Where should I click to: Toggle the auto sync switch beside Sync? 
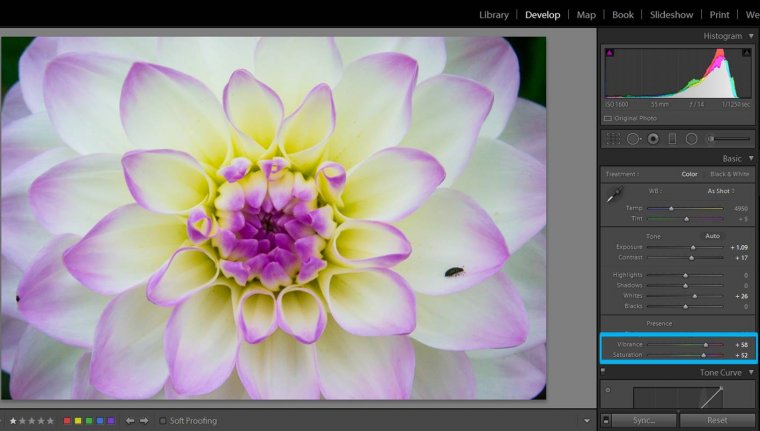[605, 420]
